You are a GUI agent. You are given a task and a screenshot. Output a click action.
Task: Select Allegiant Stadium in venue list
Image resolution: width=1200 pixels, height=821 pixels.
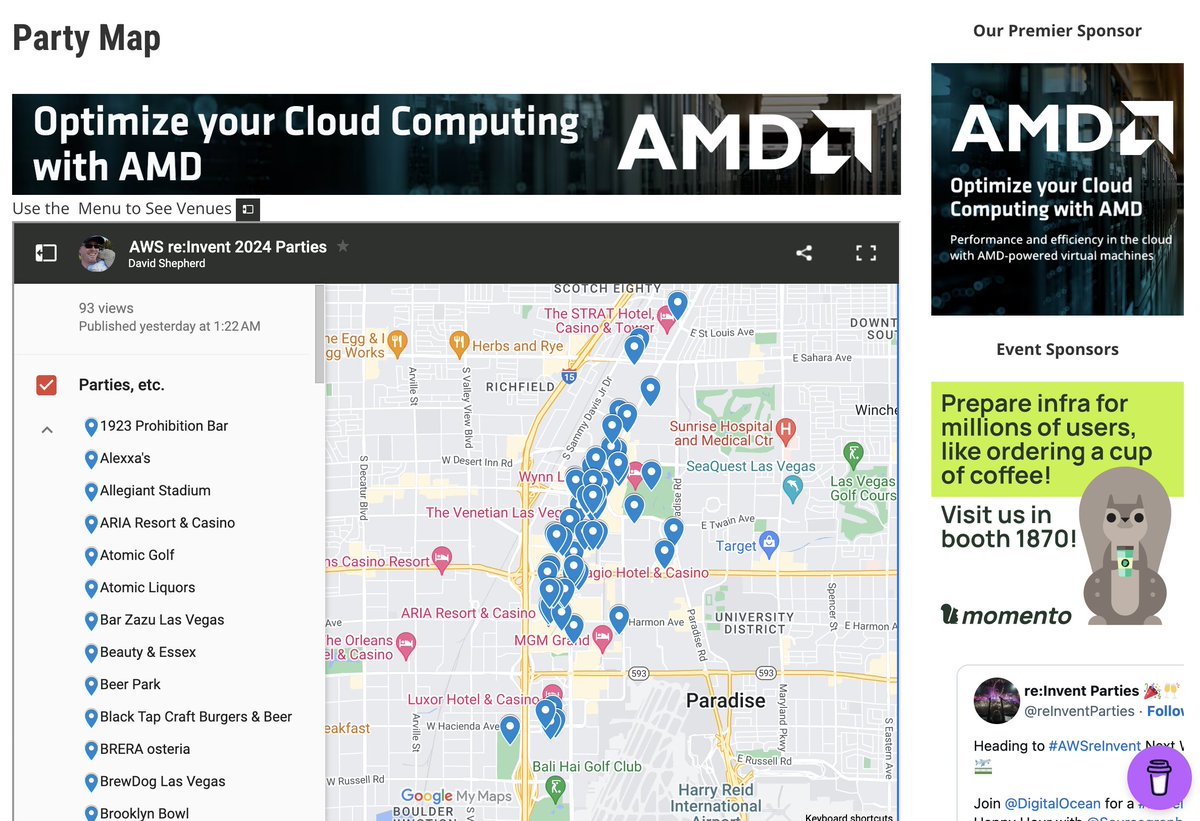tap(155, 490)
